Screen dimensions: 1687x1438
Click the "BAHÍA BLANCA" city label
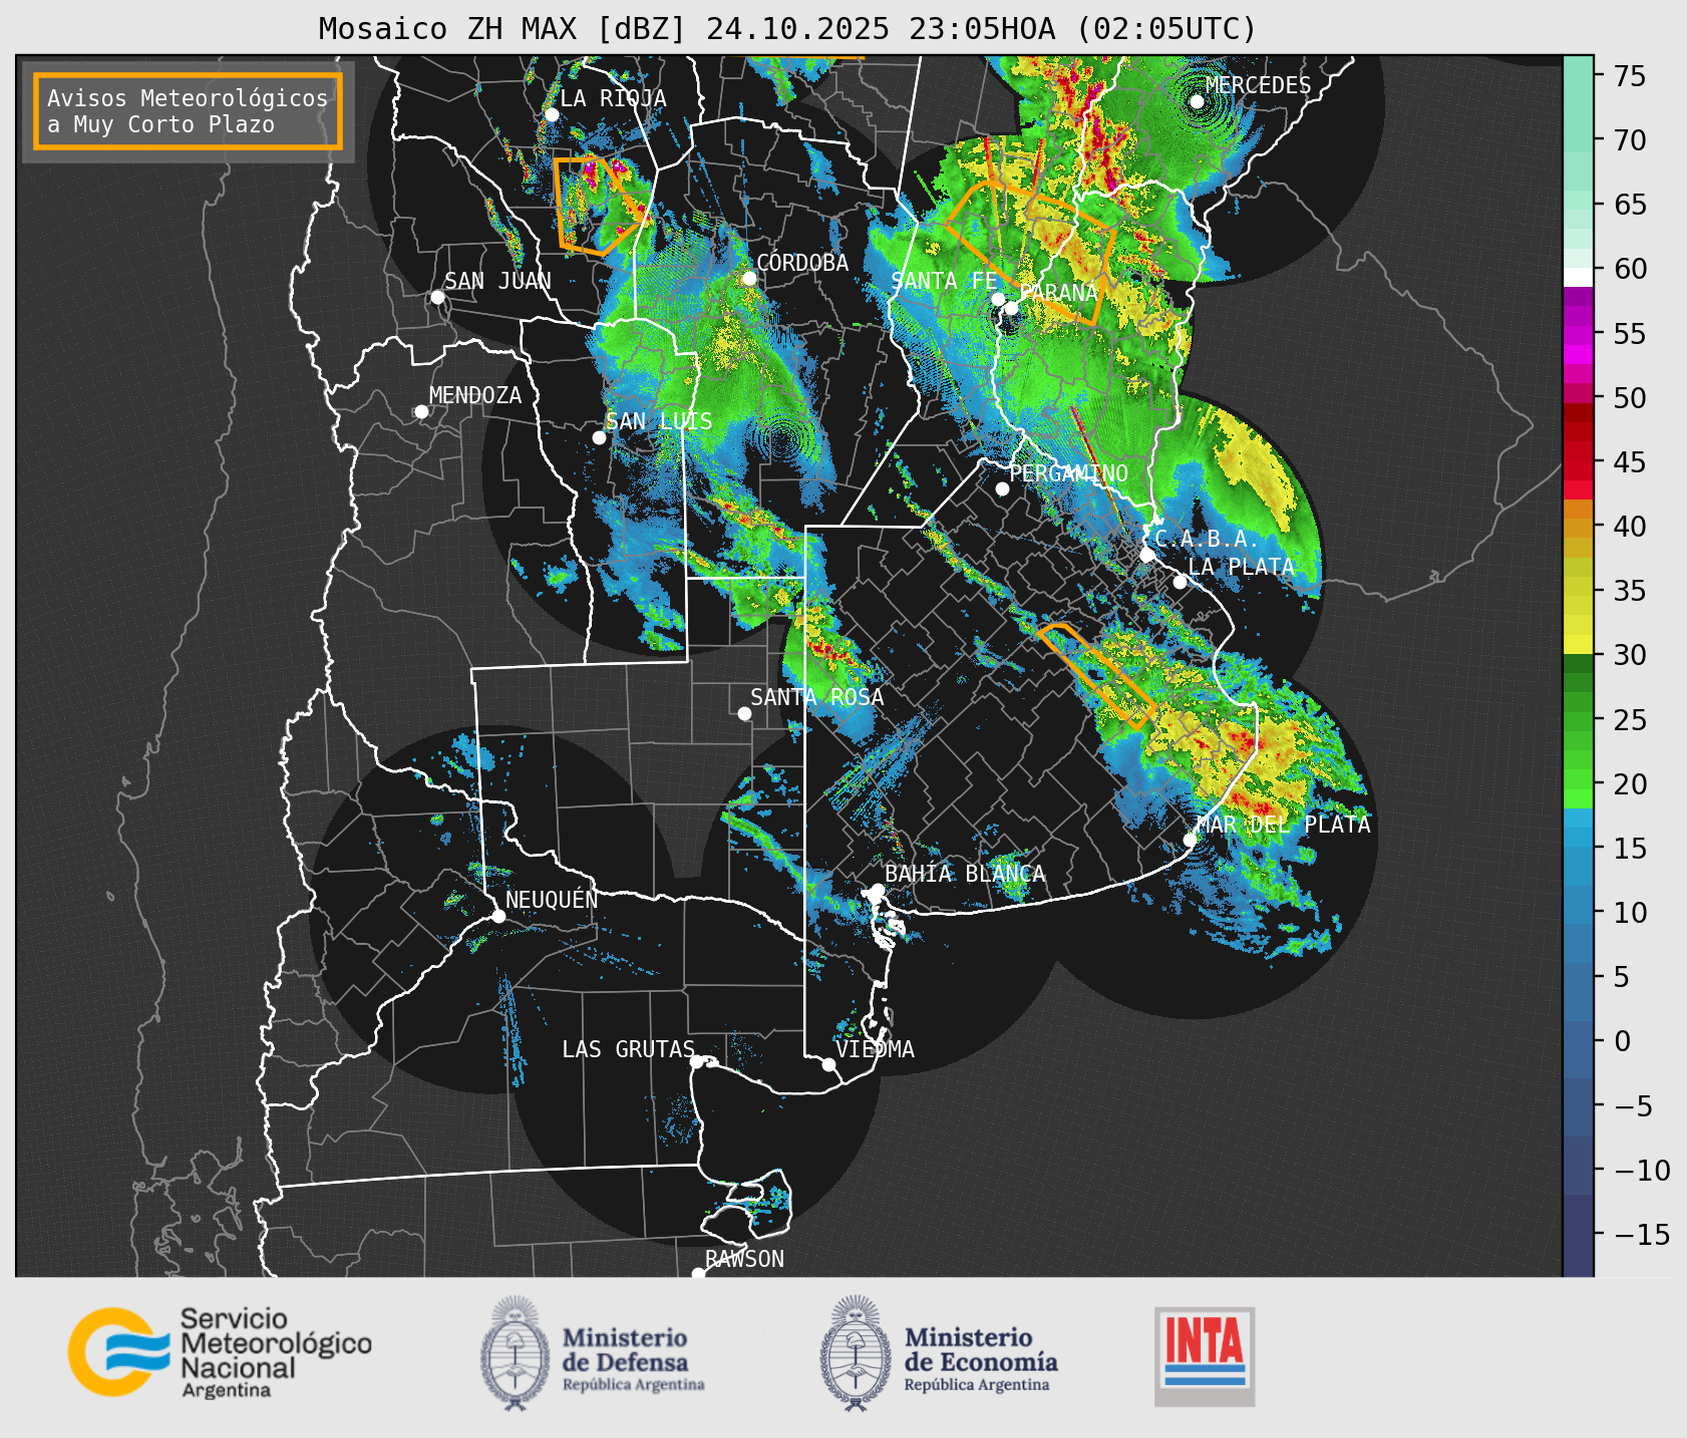(x=965, y=874)
